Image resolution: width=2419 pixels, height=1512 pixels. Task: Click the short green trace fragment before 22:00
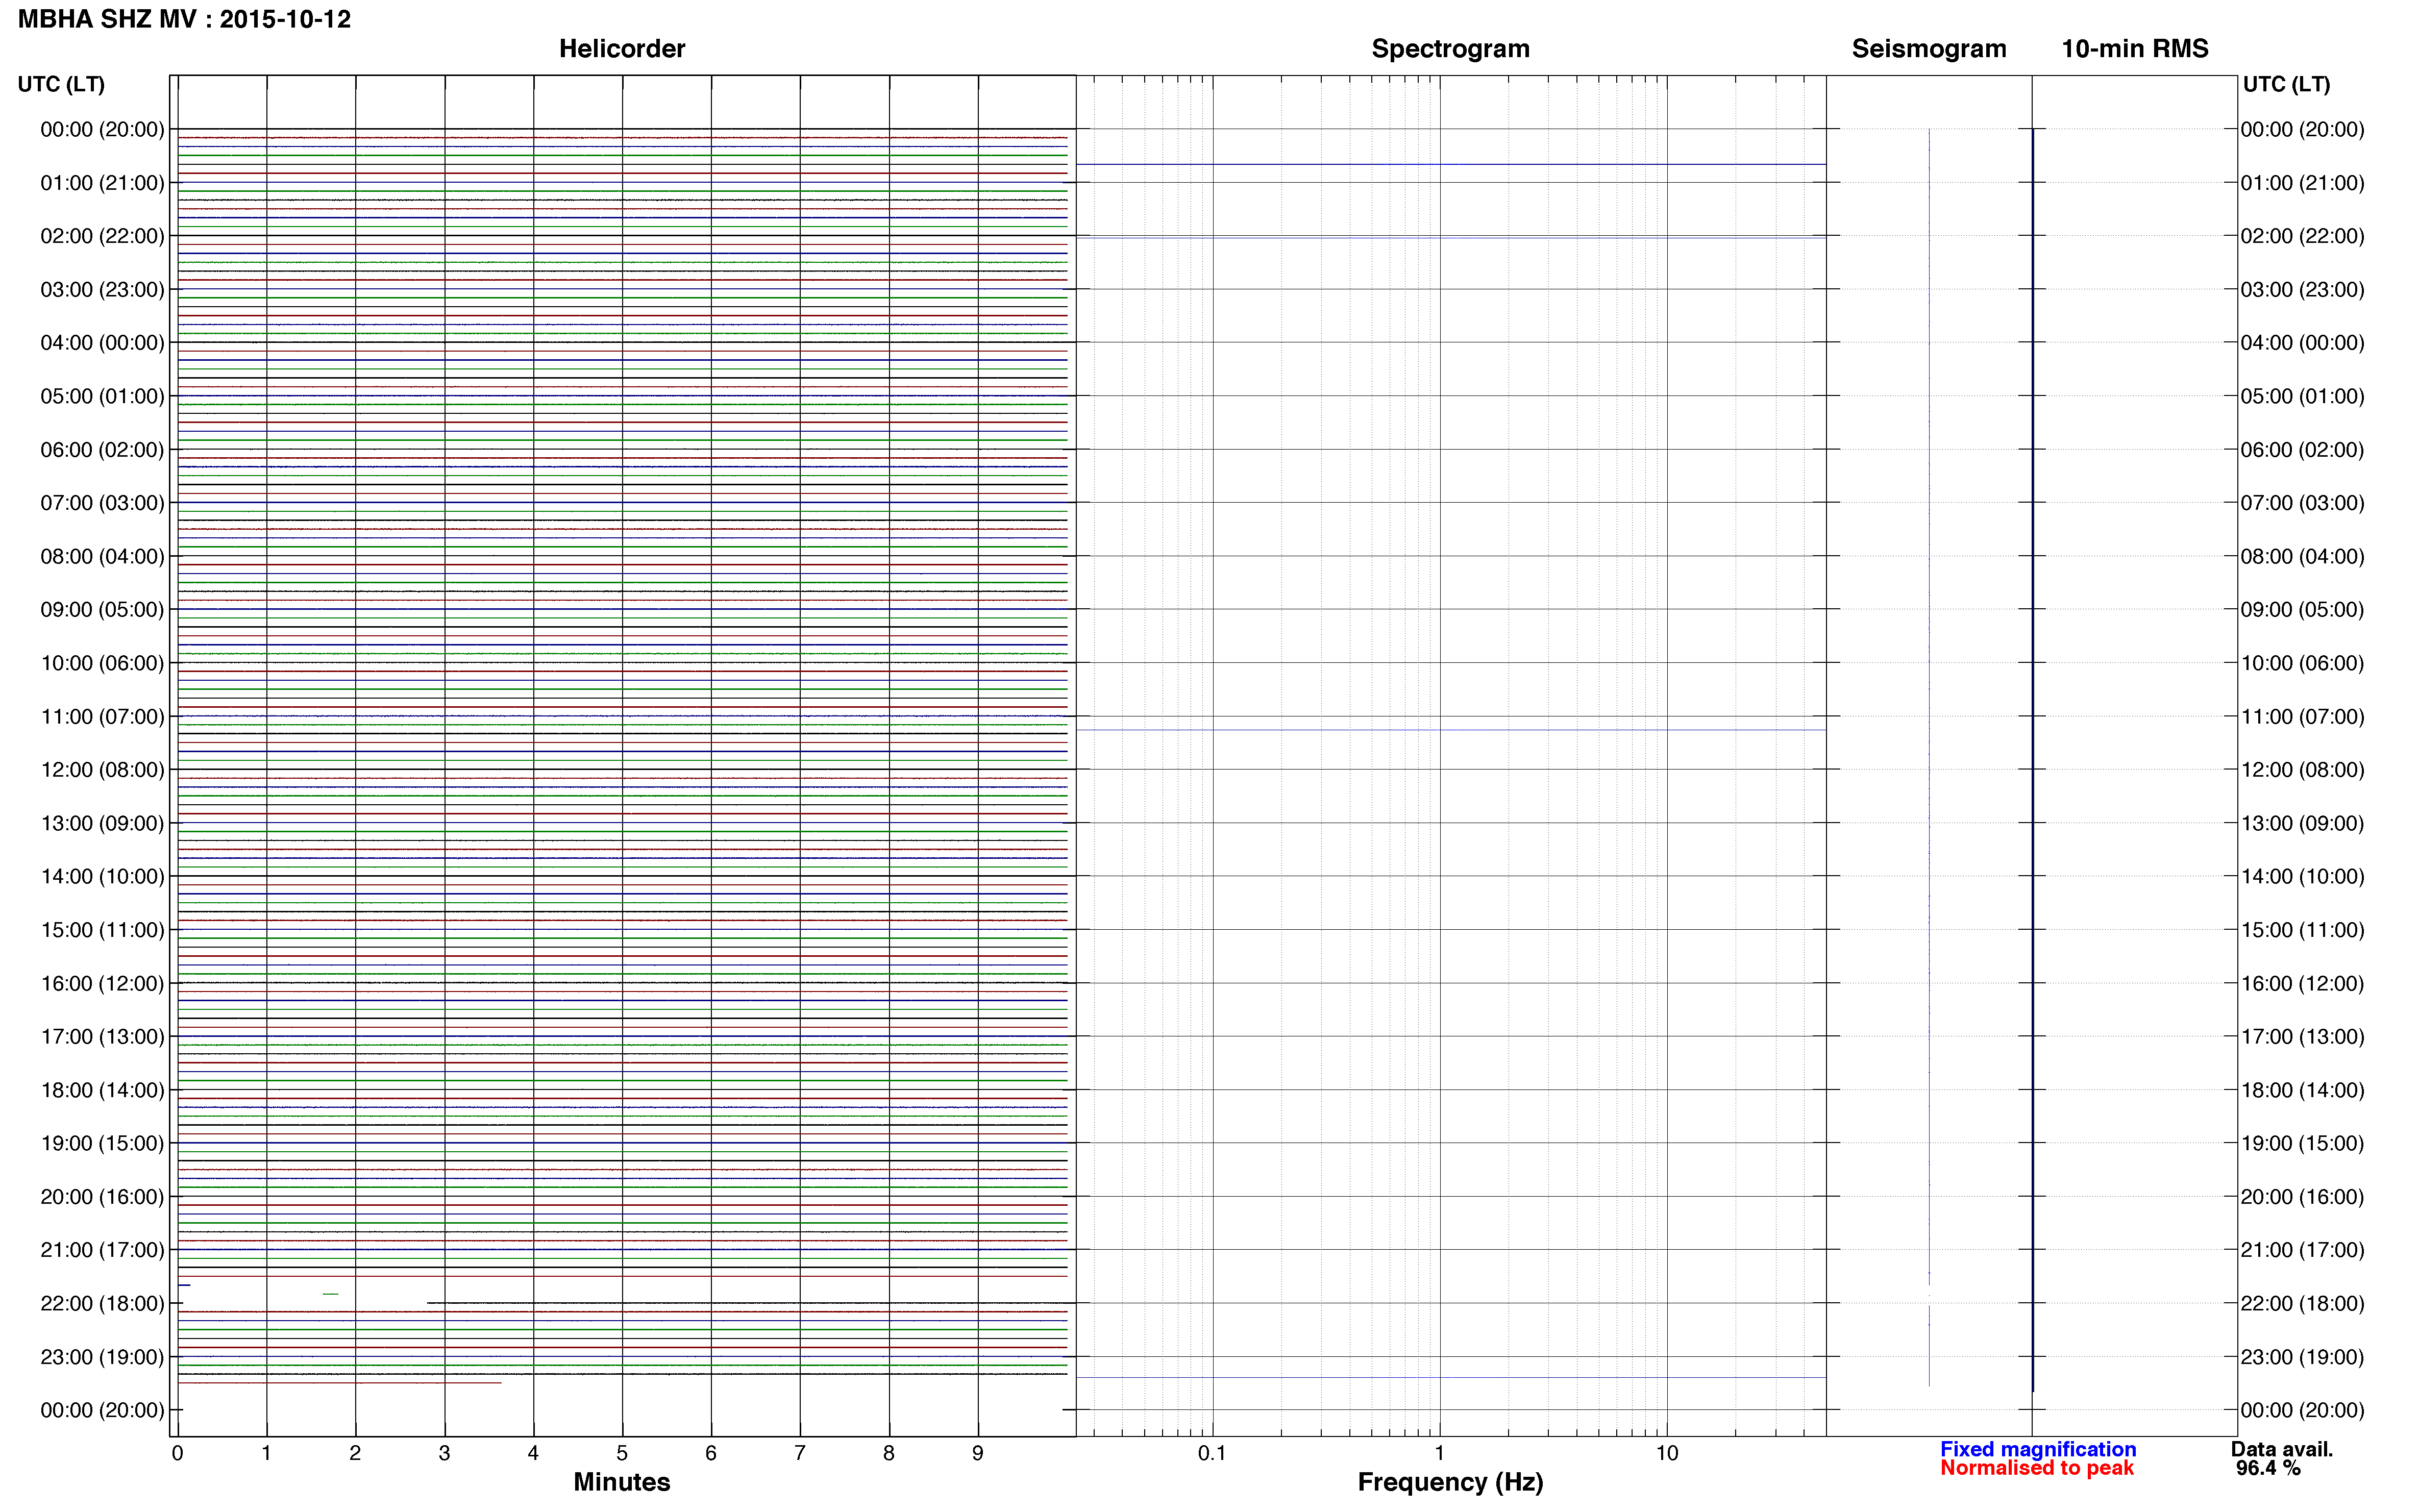(330, 1294)
